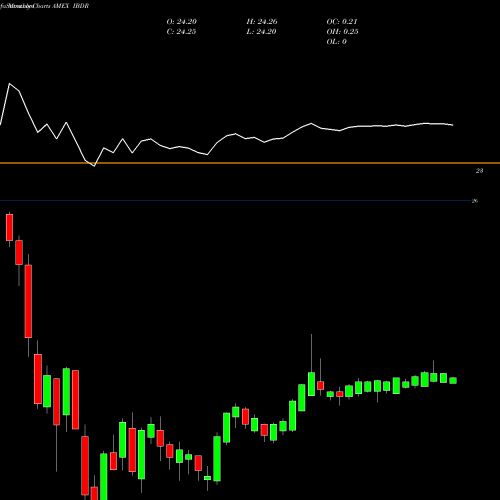
Task: Click the open price 'O: 24.20'
Action: pos(182,22)
